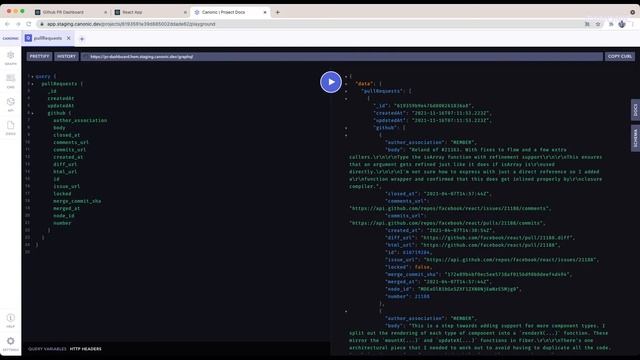Click updatedAt field in query
Screen dimensions: 640x360
pos(61,106)
